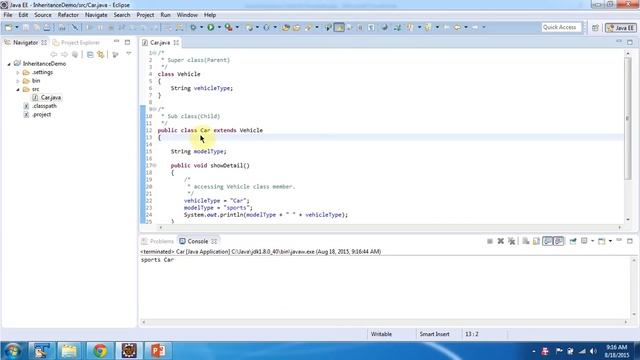Click the Quick Access search field
The width and height of the screenshot is (640, 360).
pos(560,27)
